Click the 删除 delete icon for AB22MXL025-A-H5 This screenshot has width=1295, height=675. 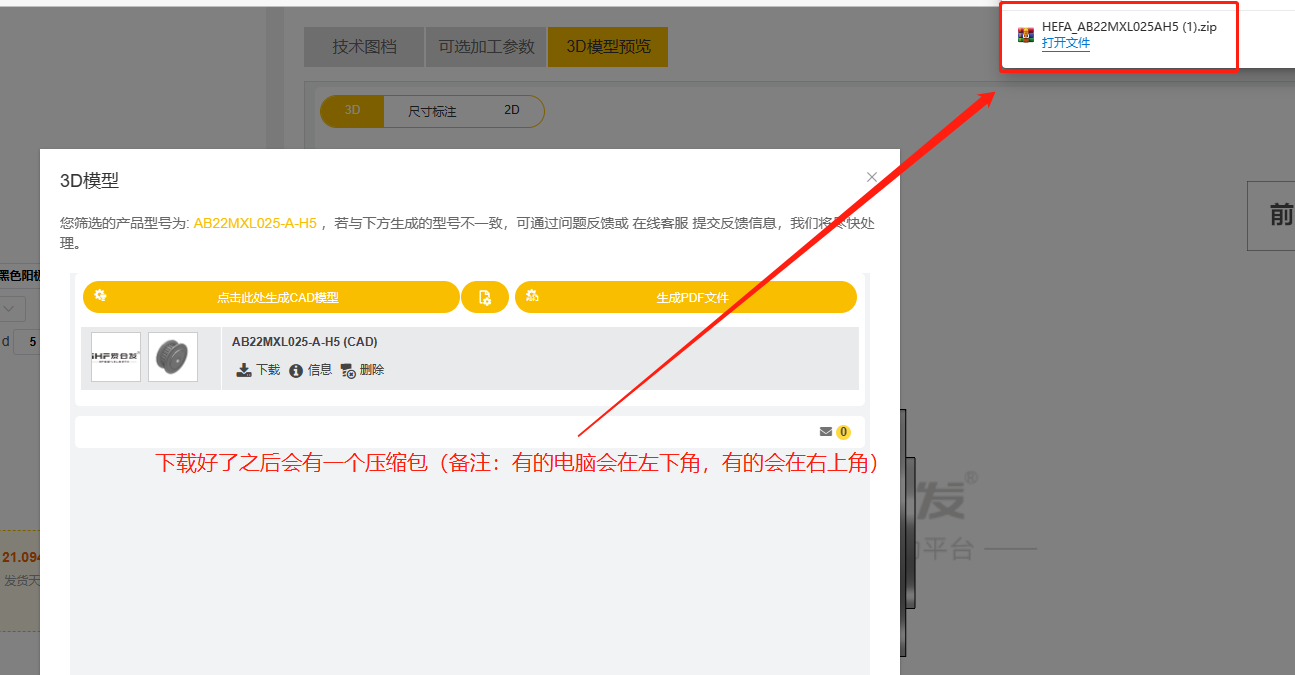(x=347, y=370)
